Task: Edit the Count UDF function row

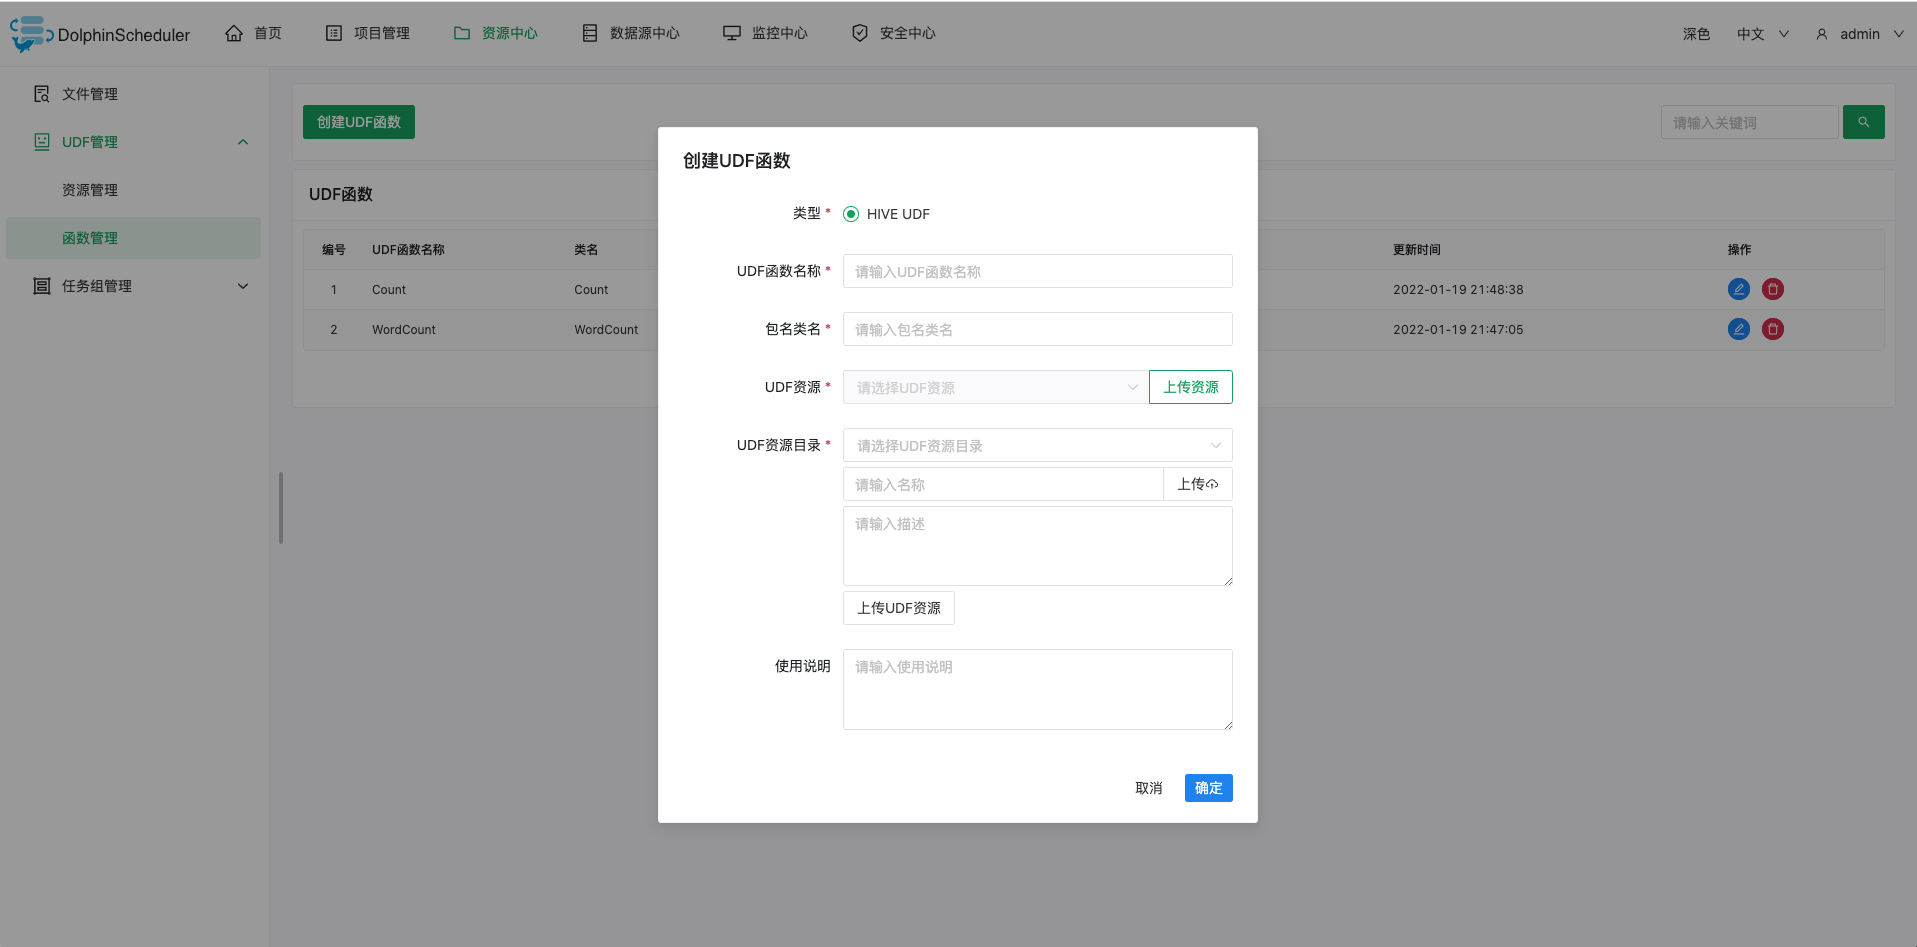Action: tap(1739, 289)
